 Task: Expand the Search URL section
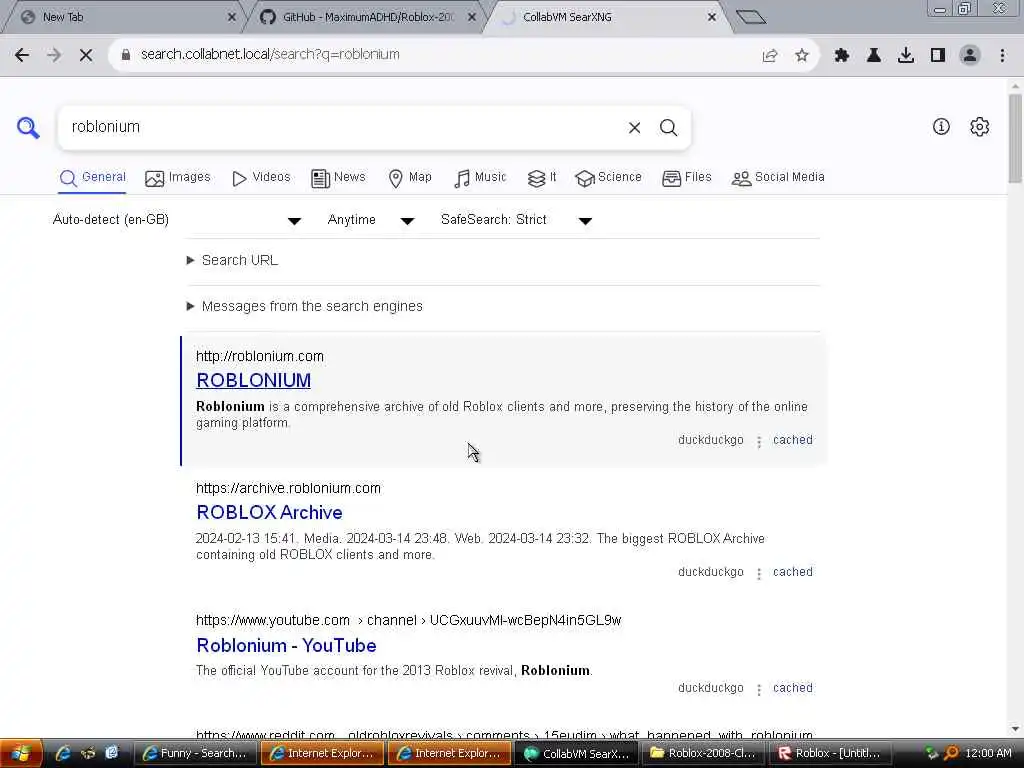tap(233, 261)
